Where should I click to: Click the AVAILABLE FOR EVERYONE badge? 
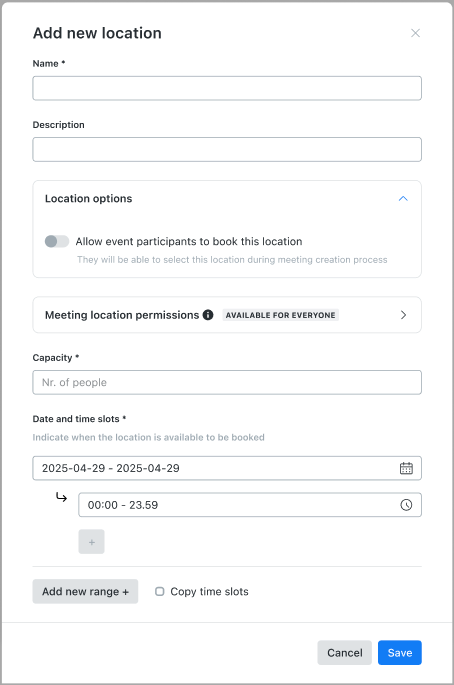pyautogui.click(x=281, y=315)
